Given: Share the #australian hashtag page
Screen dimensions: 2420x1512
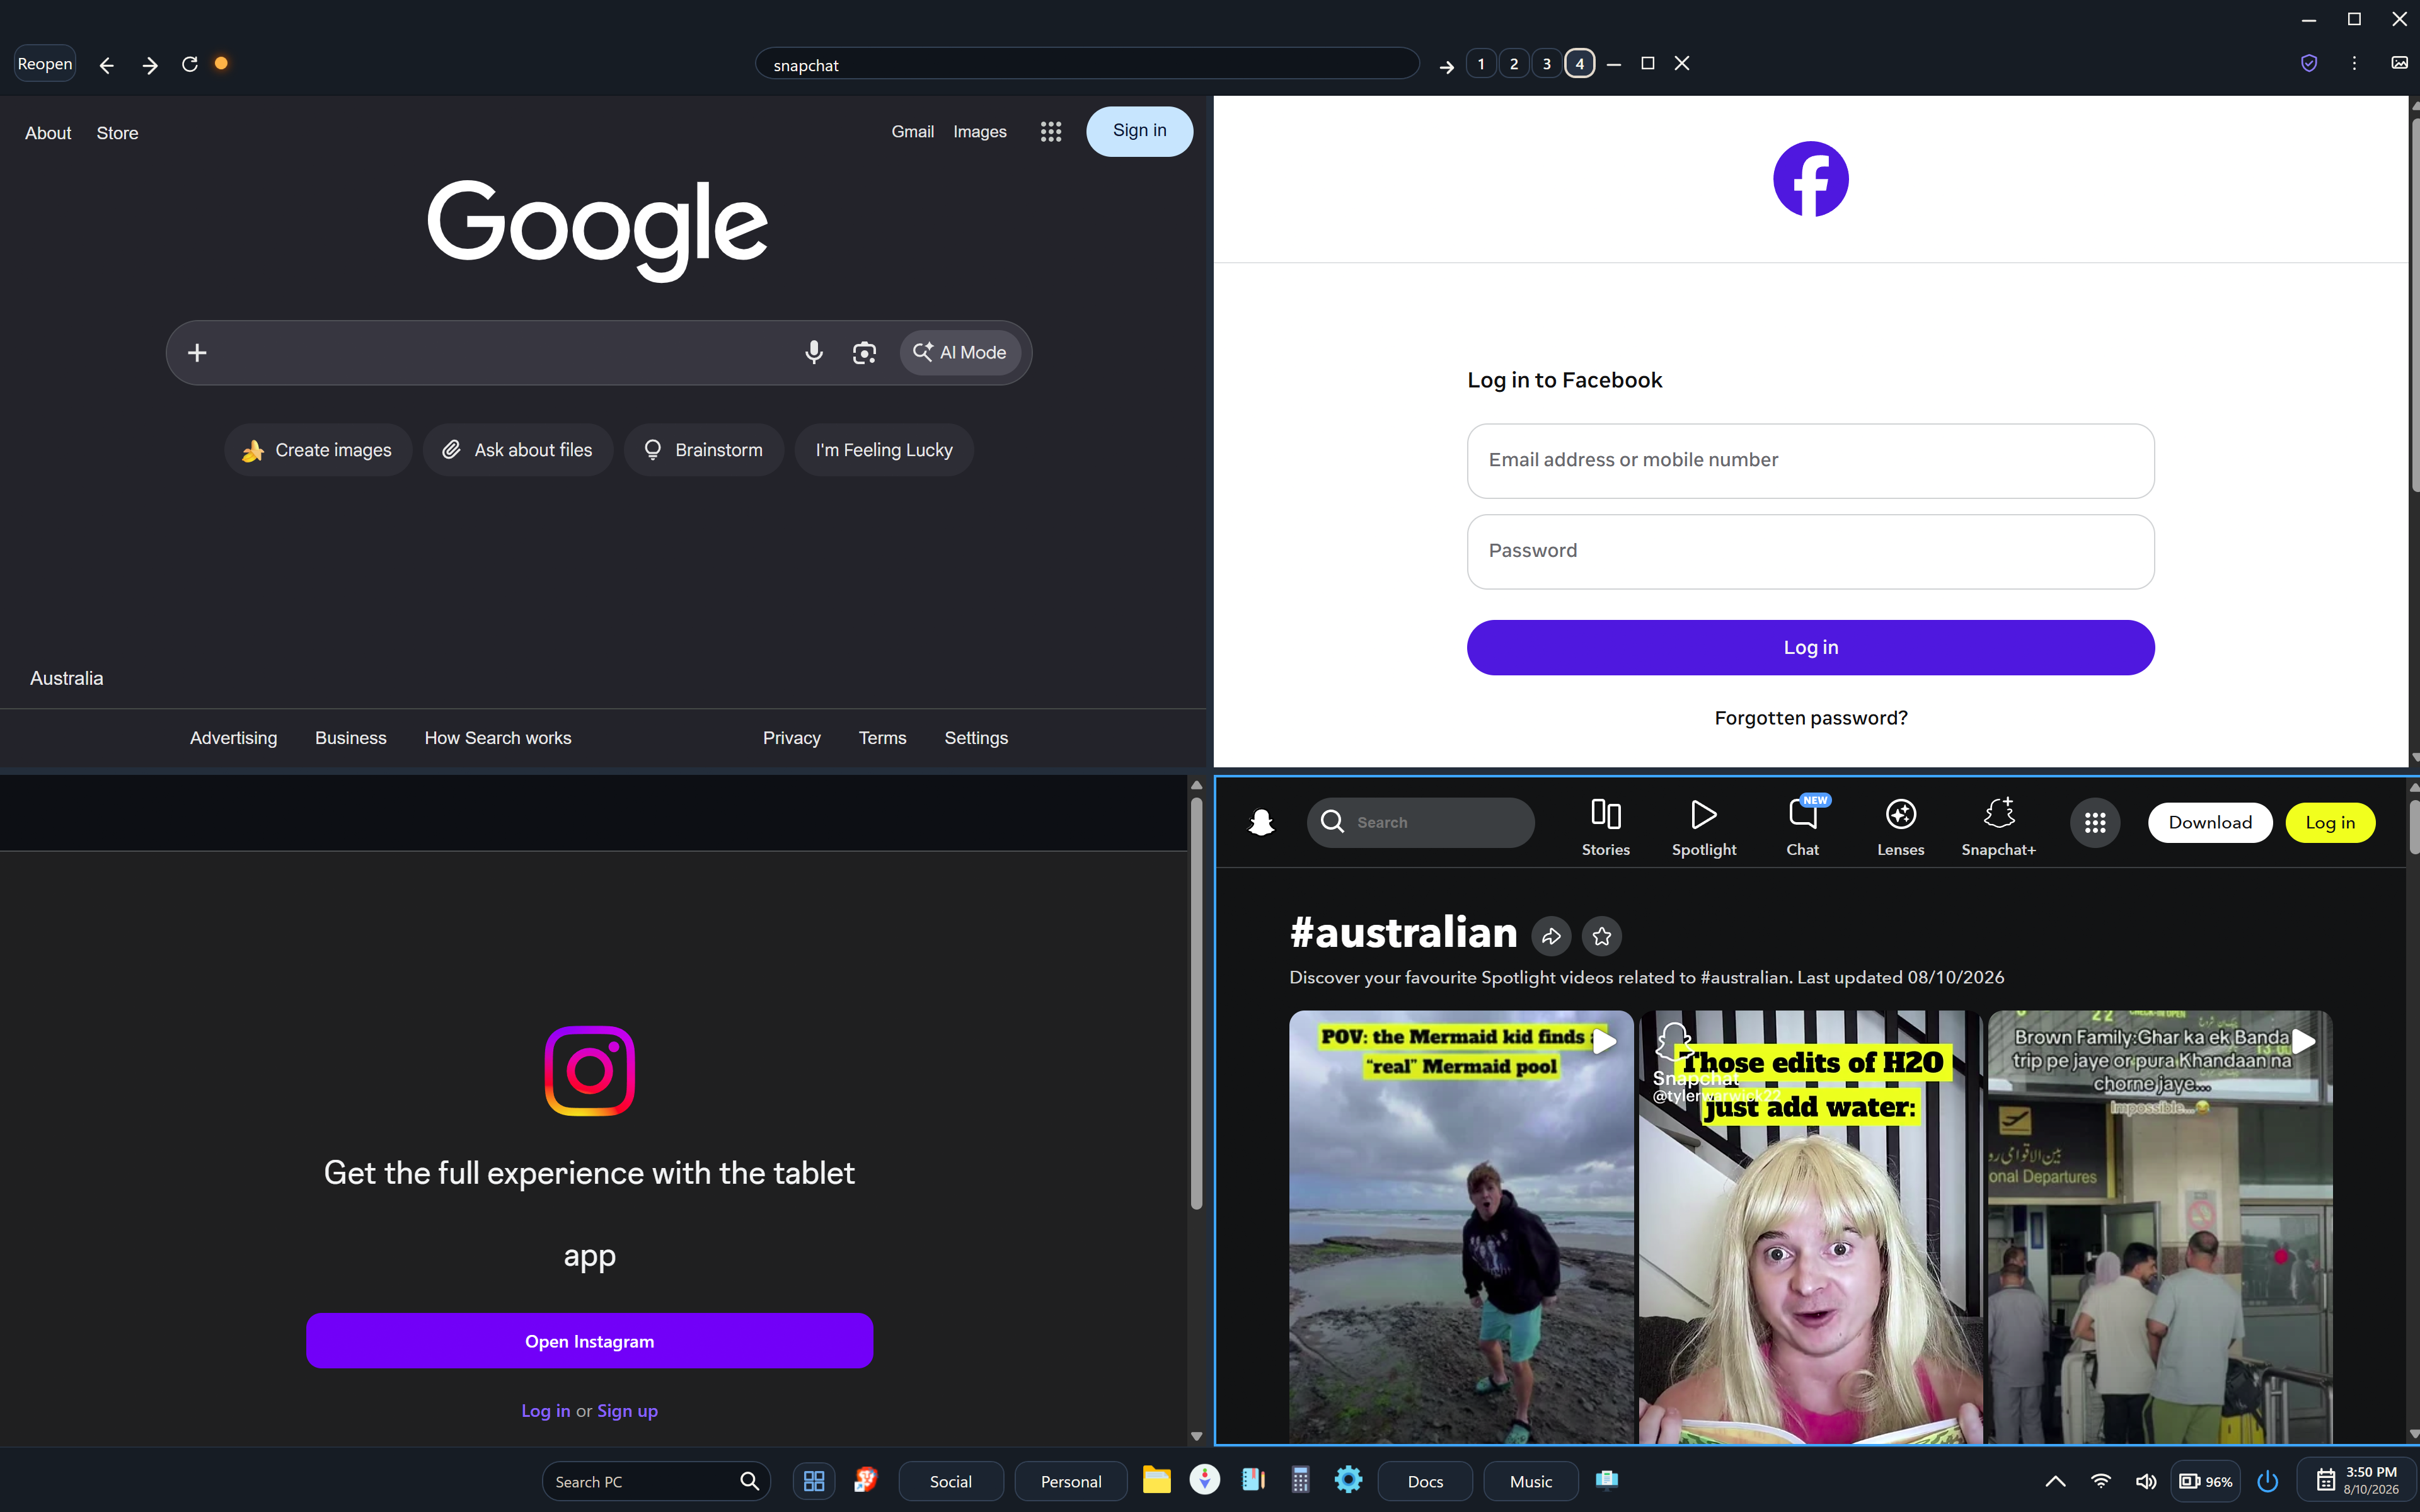Looking at the screenshot, I should [x=1551, y=936].
